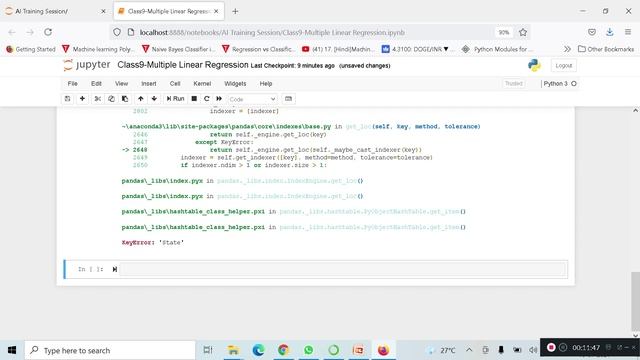Insert cell below with plus icon
640x360 pixels.
tap(82, 99)
